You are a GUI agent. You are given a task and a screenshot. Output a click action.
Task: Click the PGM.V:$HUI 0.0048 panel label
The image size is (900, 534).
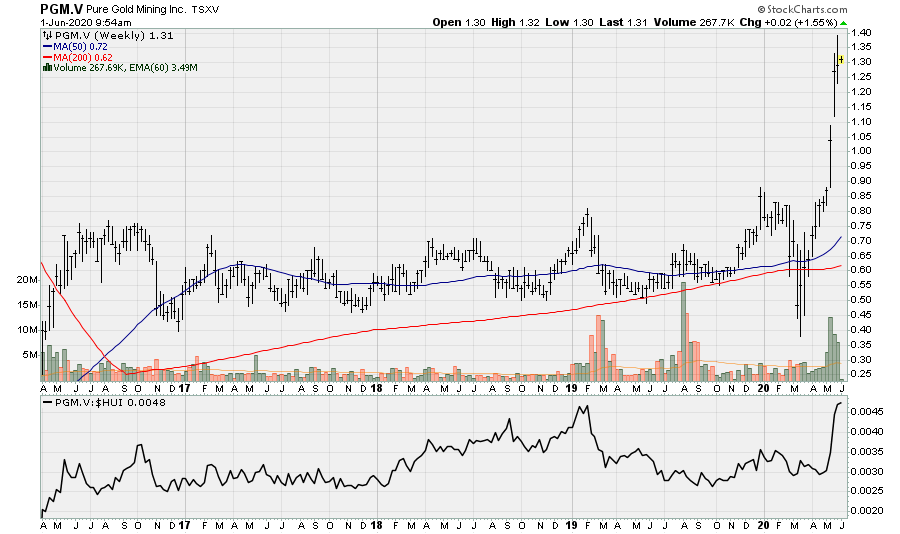(110, 403)
